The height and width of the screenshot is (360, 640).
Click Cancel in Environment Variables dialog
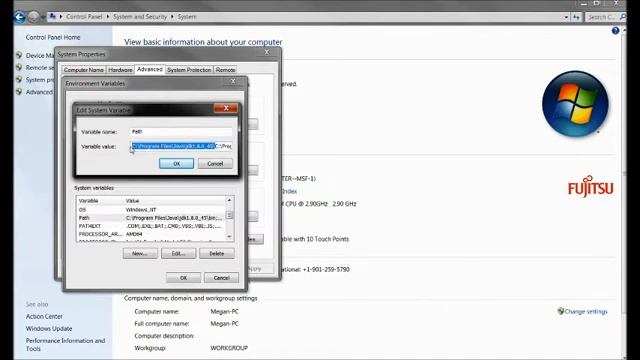(x=222, y=278)
